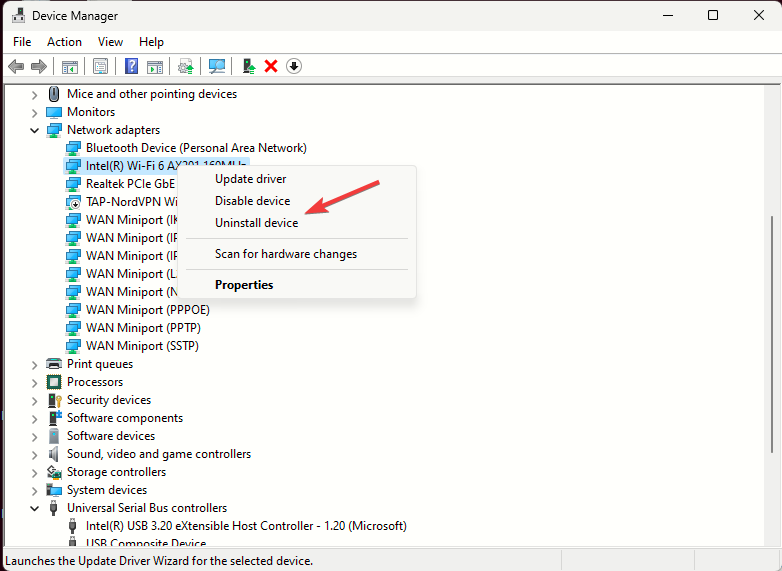
Task: Select Update driver in context menu
Action: [250, 179]
